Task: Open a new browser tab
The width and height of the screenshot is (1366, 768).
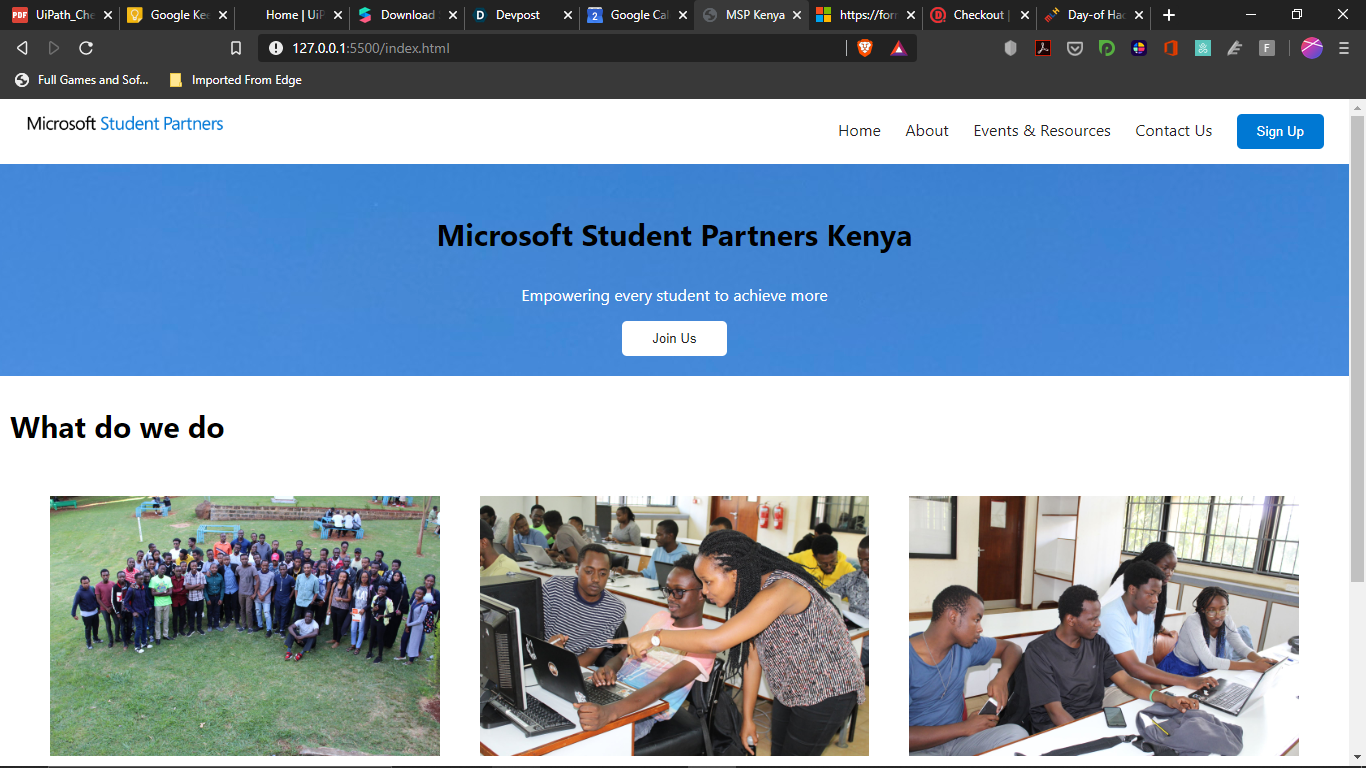Action: (1169, 15)
